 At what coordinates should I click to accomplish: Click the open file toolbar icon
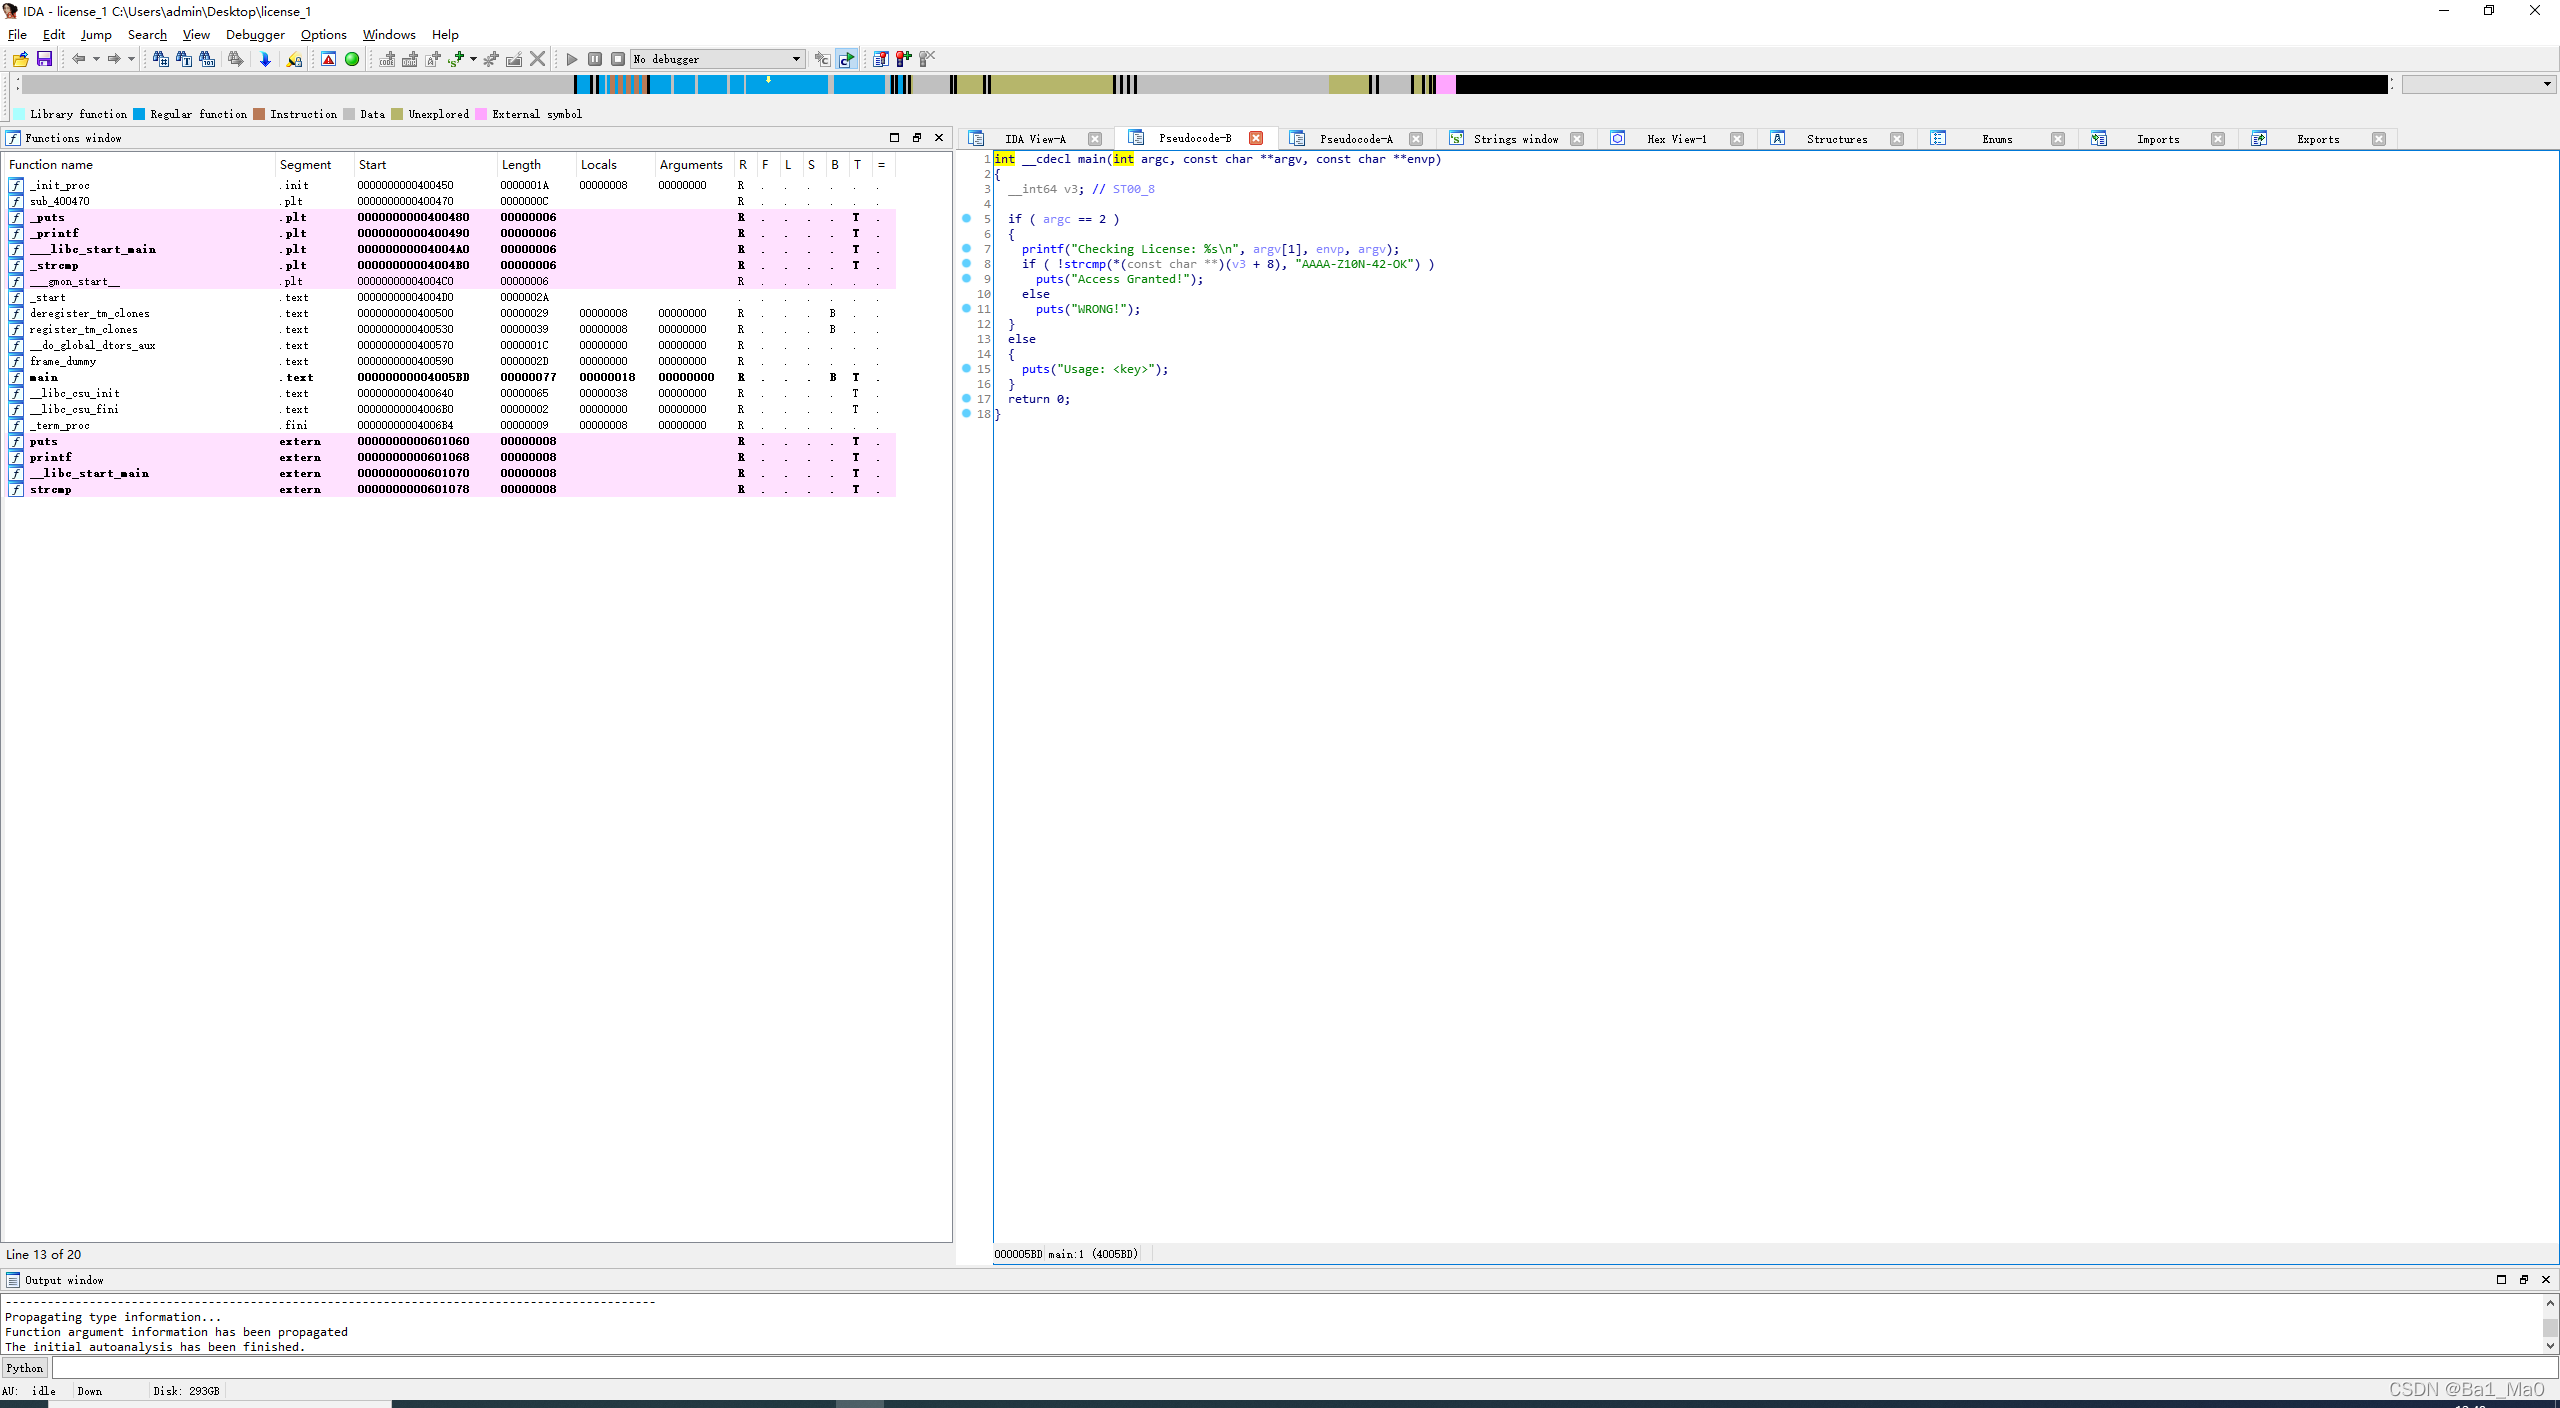point(20,59)
